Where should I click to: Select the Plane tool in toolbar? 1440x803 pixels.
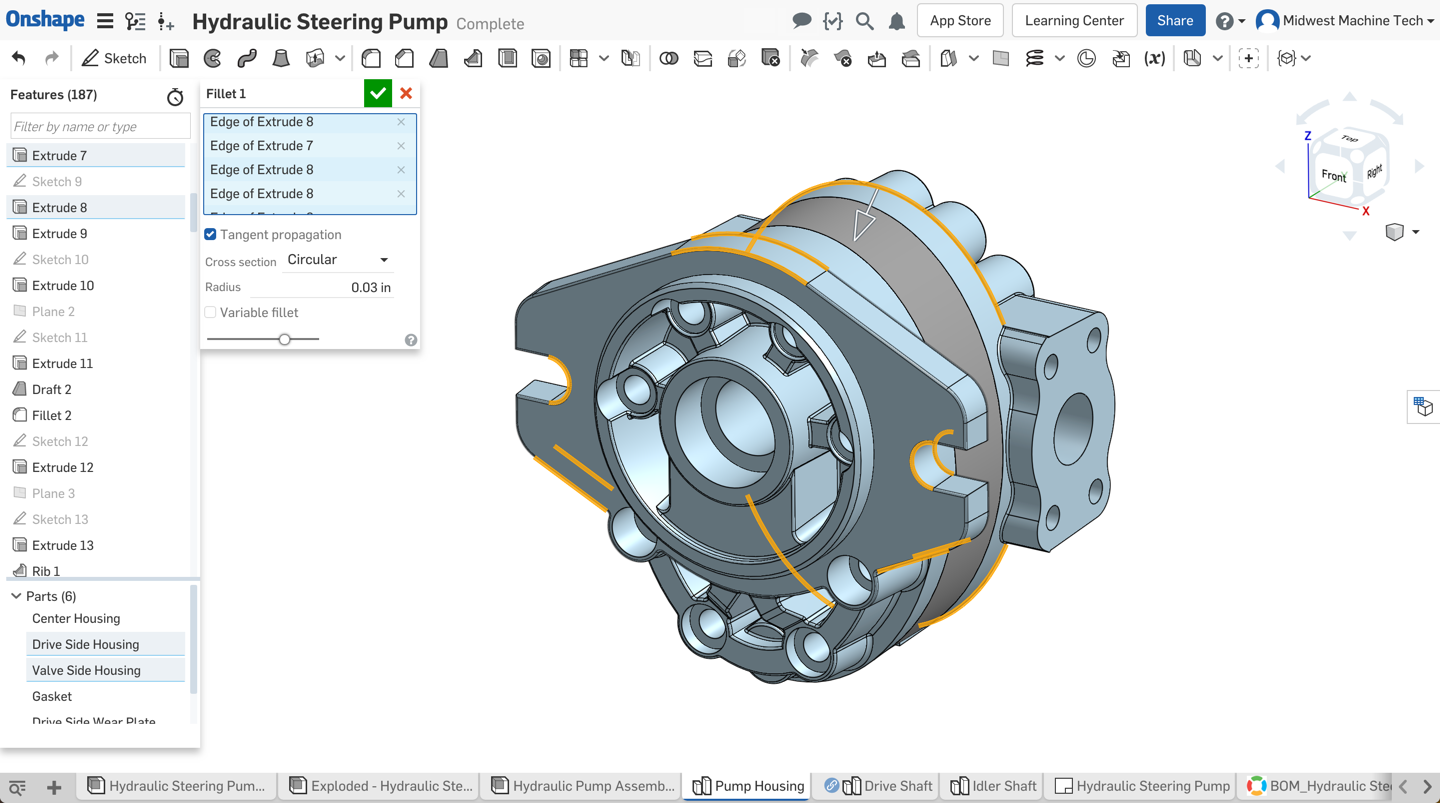pos(1001,58)
